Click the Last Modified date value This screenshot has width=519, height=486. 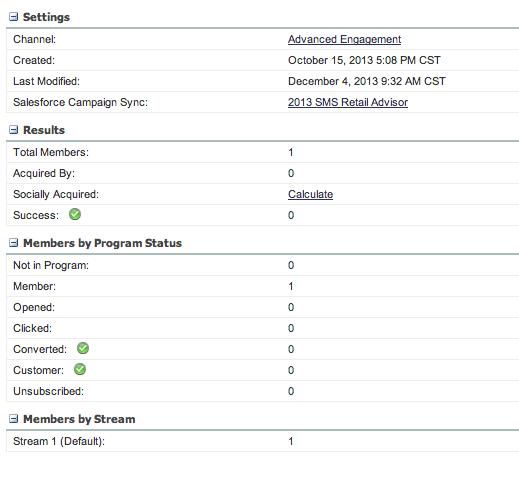point(367,81)
